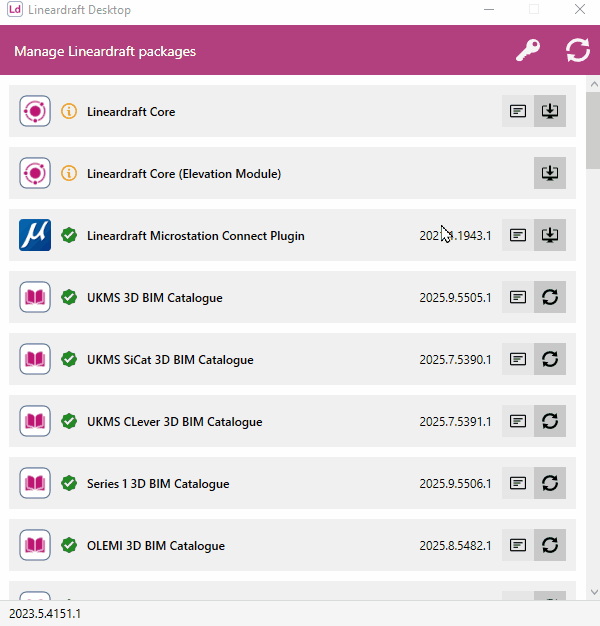Select the UKMS 3D BIM Catalogue name
Screen dimensions: 600x626
click(154, 298)
